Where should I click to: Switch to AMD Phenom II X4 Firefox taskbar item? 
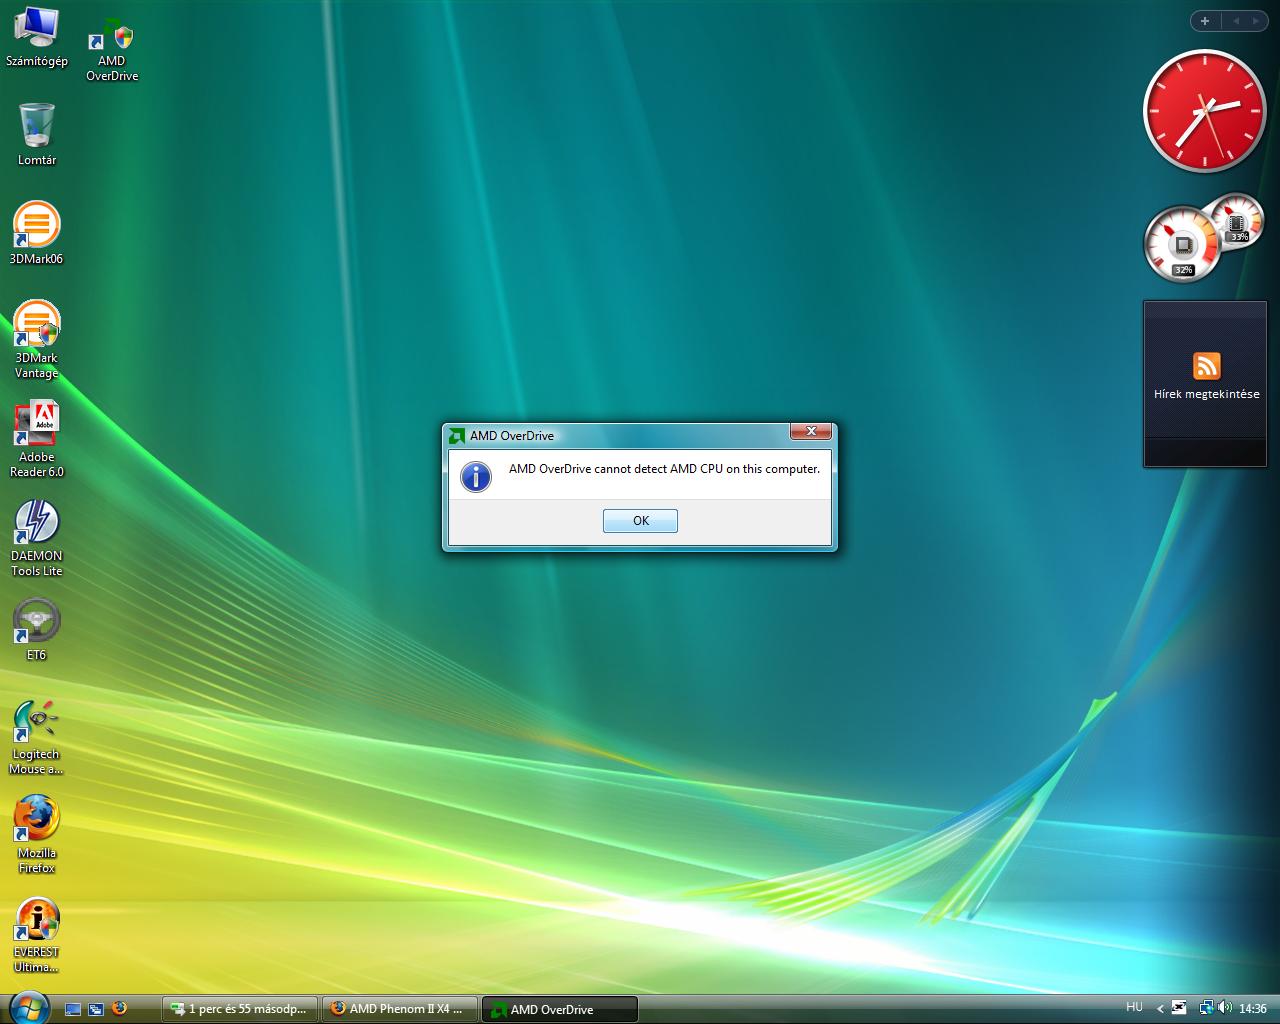pyautogui.click(x=400, y=1009)
